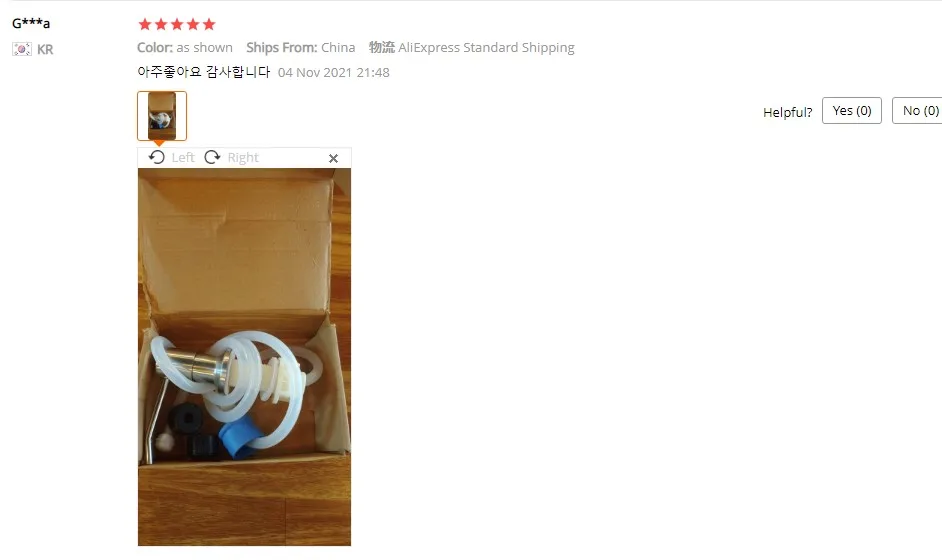The width and height of the screenshot is (942, 560).
Task: Select the 'Right' rotate label
Action: pyautogui.click(x=243, y=157)
